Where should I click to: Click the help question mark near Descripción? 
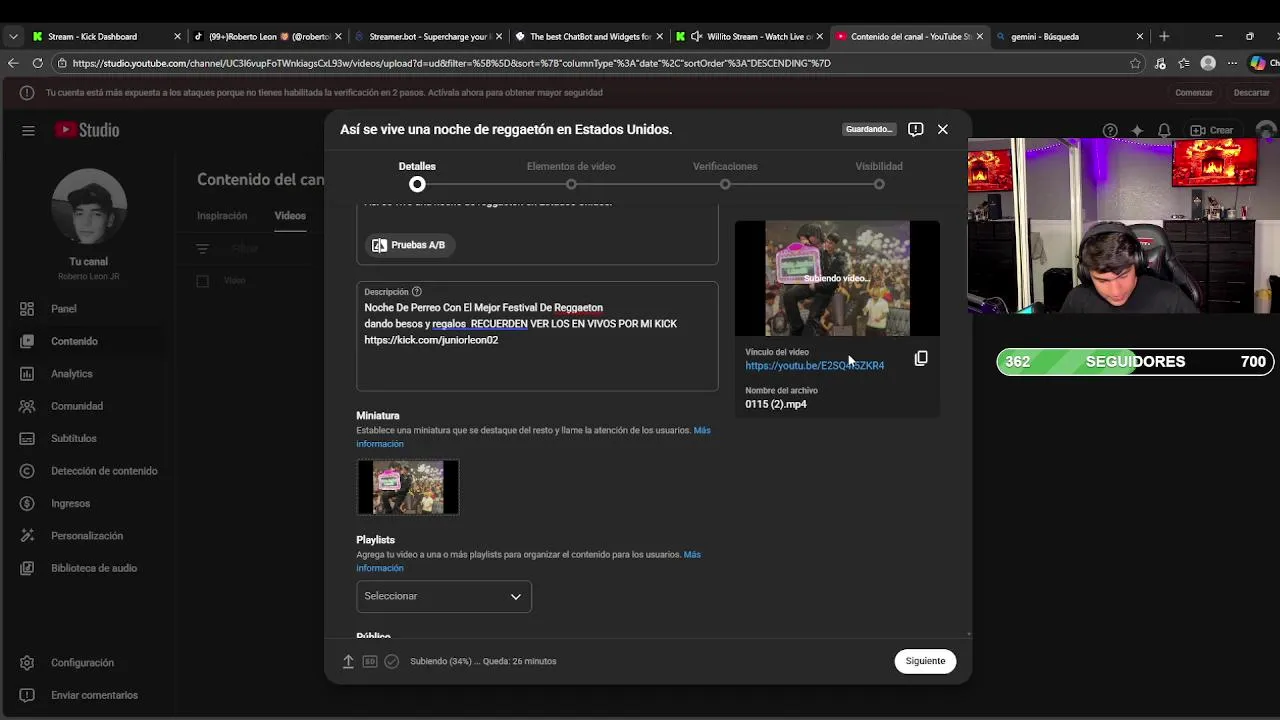point(417,292)
